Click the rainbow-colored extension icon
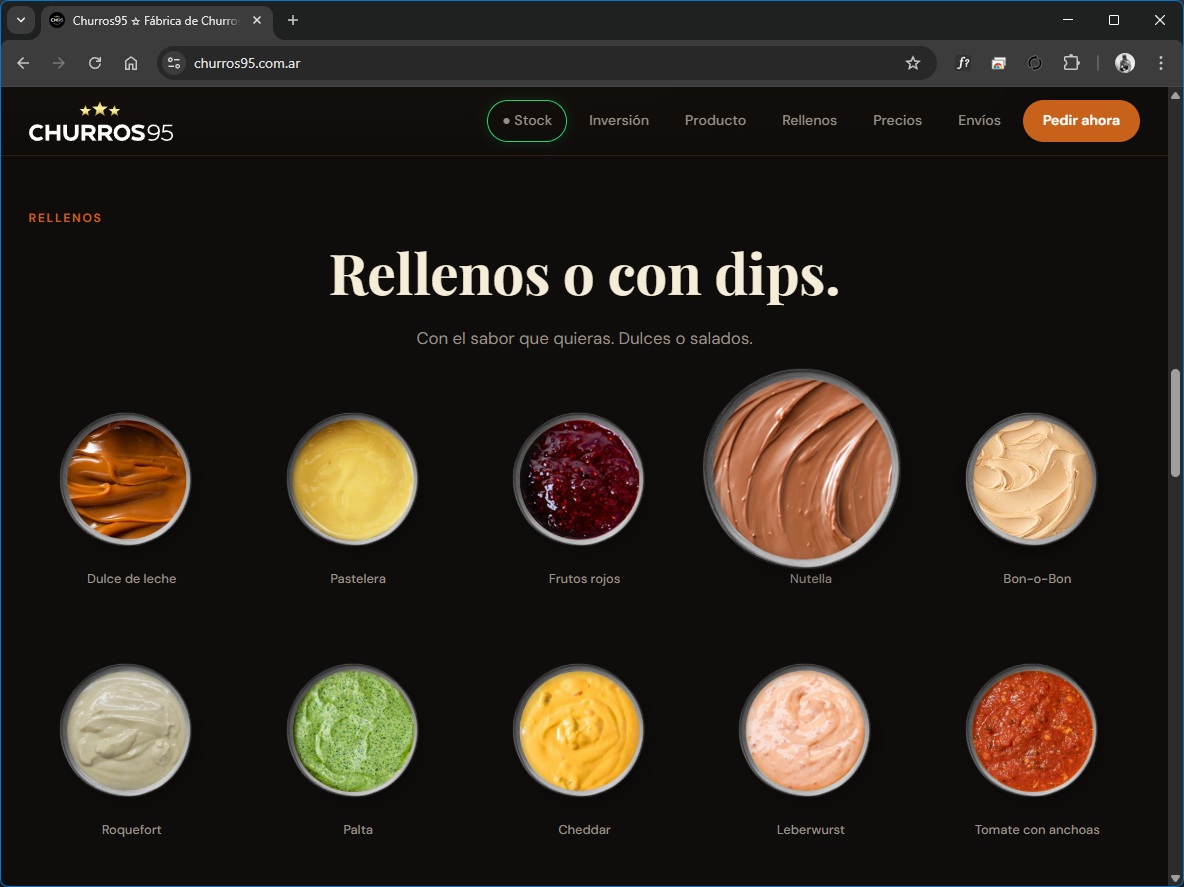This screenshot has width=1184, height=887. [x=999, y=63]
